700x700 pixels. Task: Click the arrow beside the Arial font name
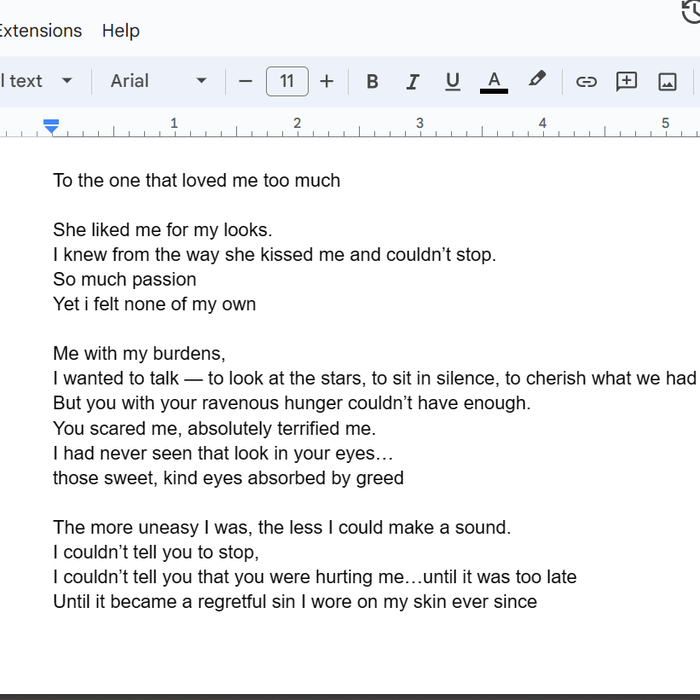point(201,82)
